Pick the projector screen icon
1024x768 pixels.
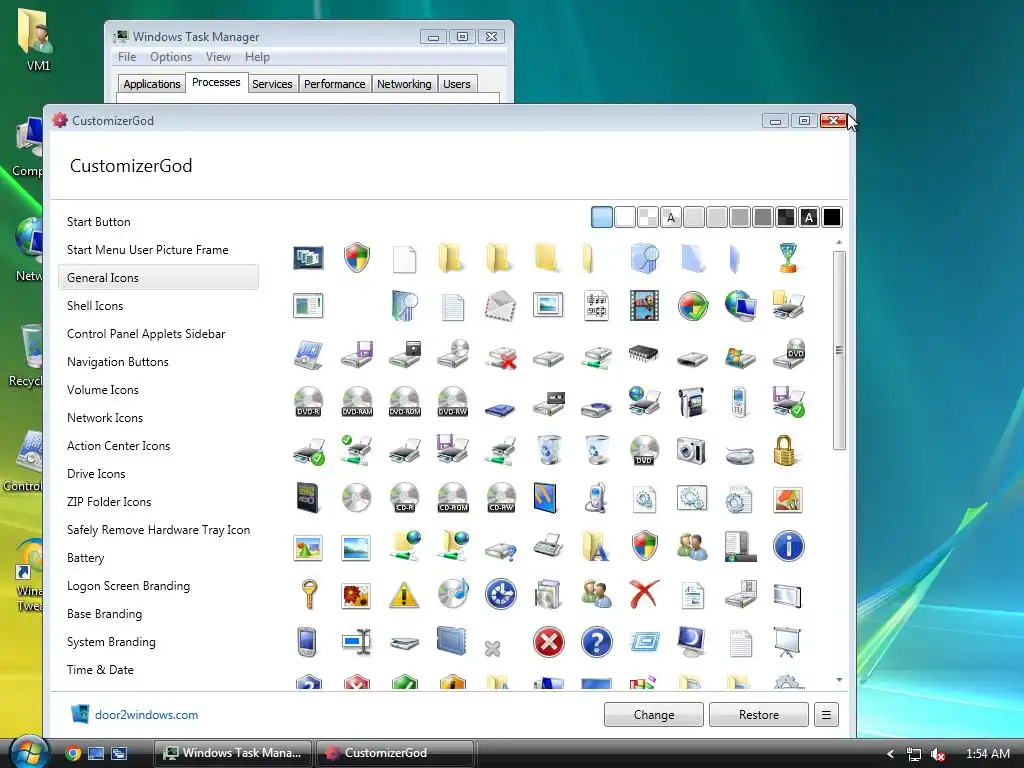pyautogui.click(x=788, y=642)
